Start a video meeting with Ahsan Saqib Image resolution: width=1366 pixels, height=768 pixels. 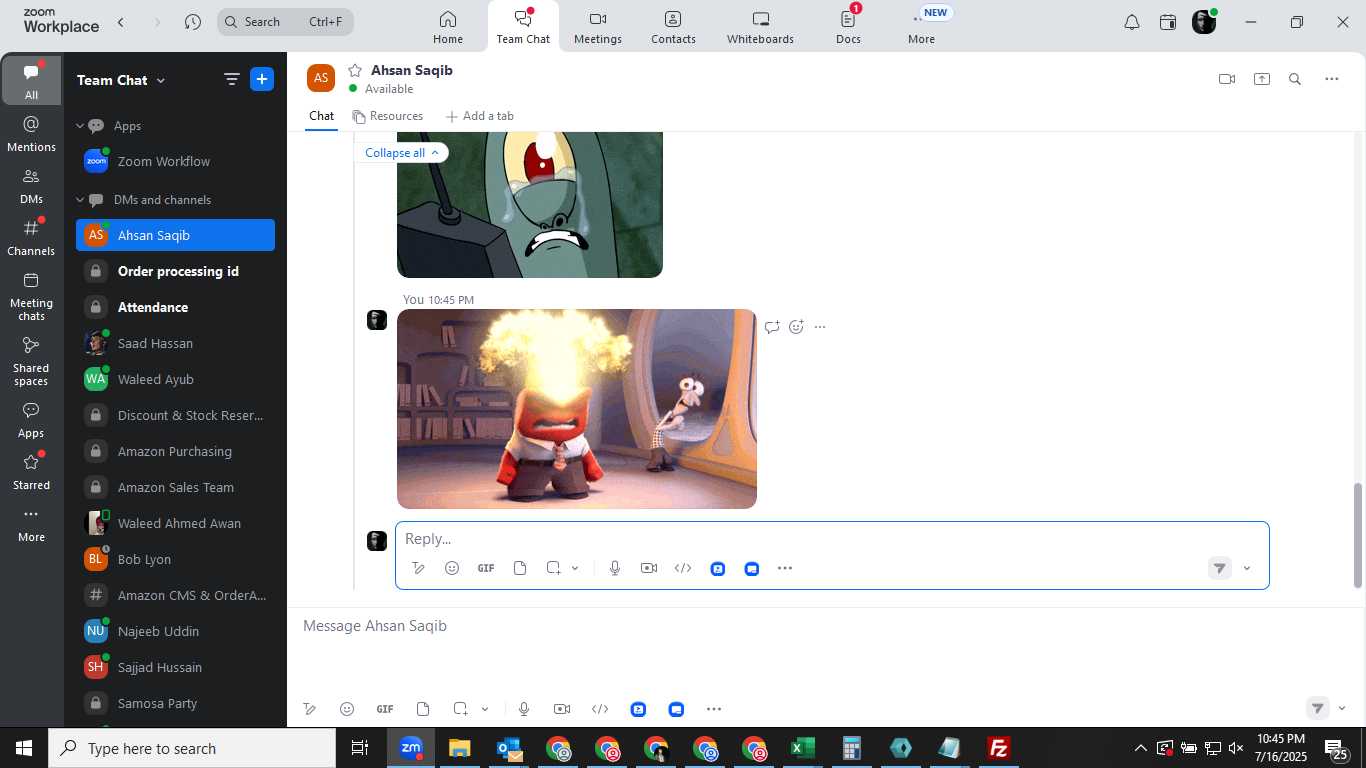click(1227, 79)
